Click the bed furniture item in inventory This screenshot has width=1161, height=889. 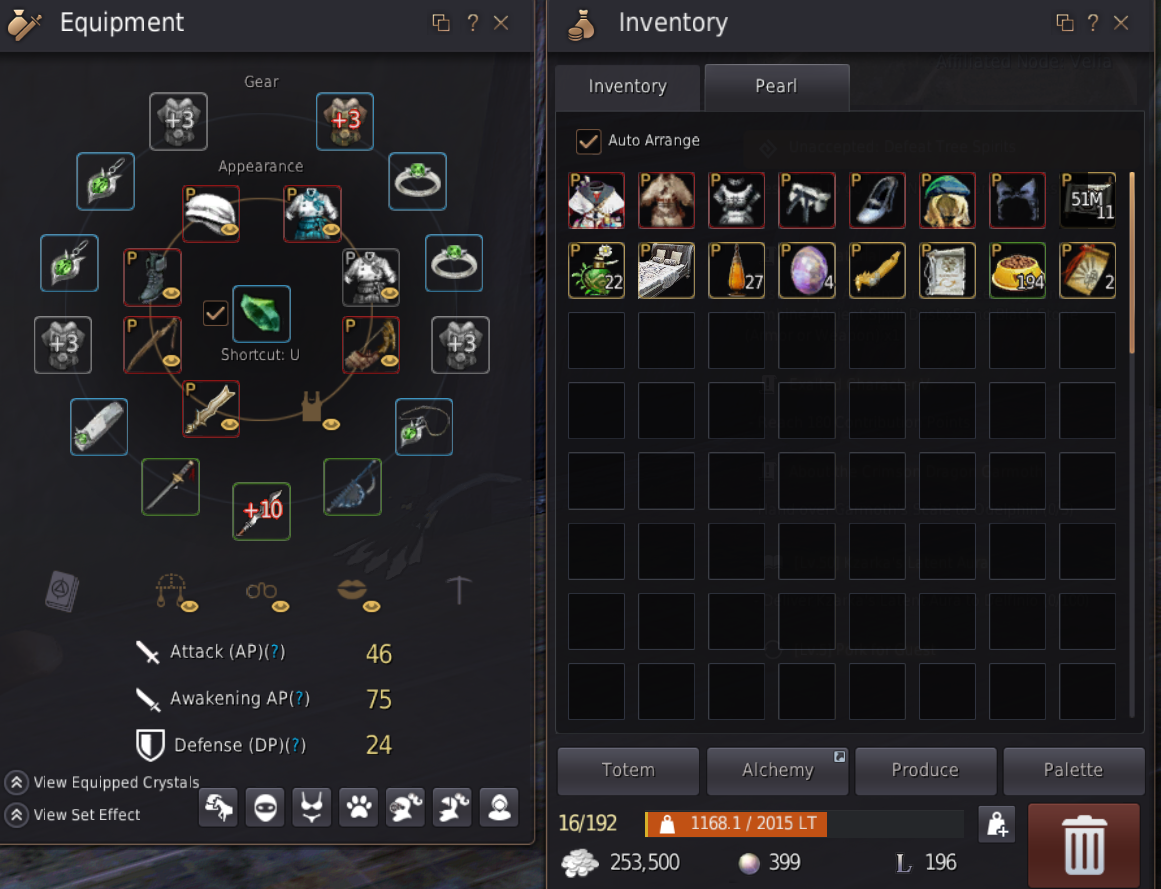(666, 271)
